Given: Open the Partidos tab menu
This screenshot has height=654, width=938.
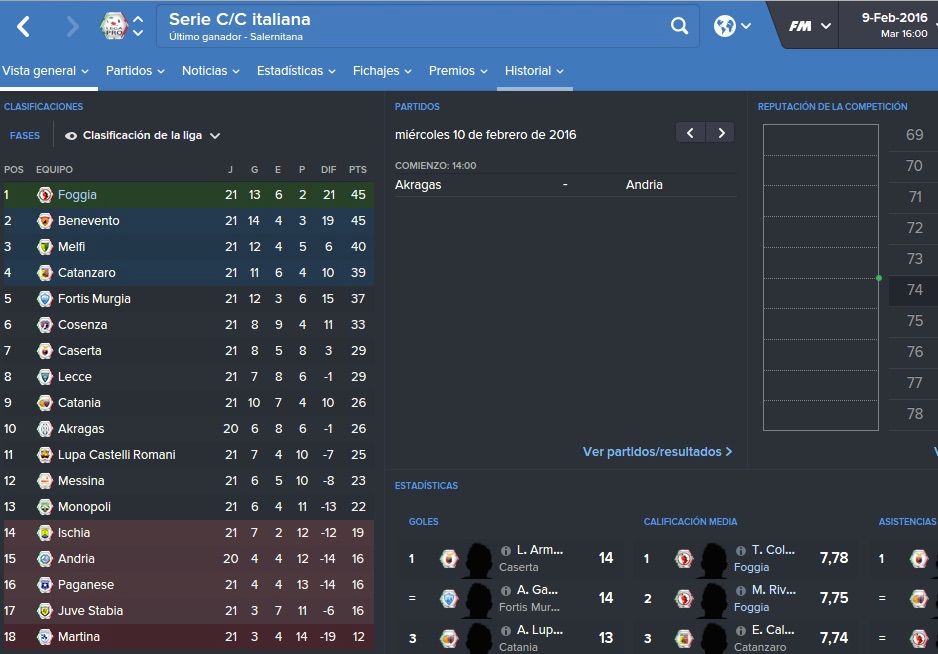Looking at the screenshot, I should tap(135, 71).
